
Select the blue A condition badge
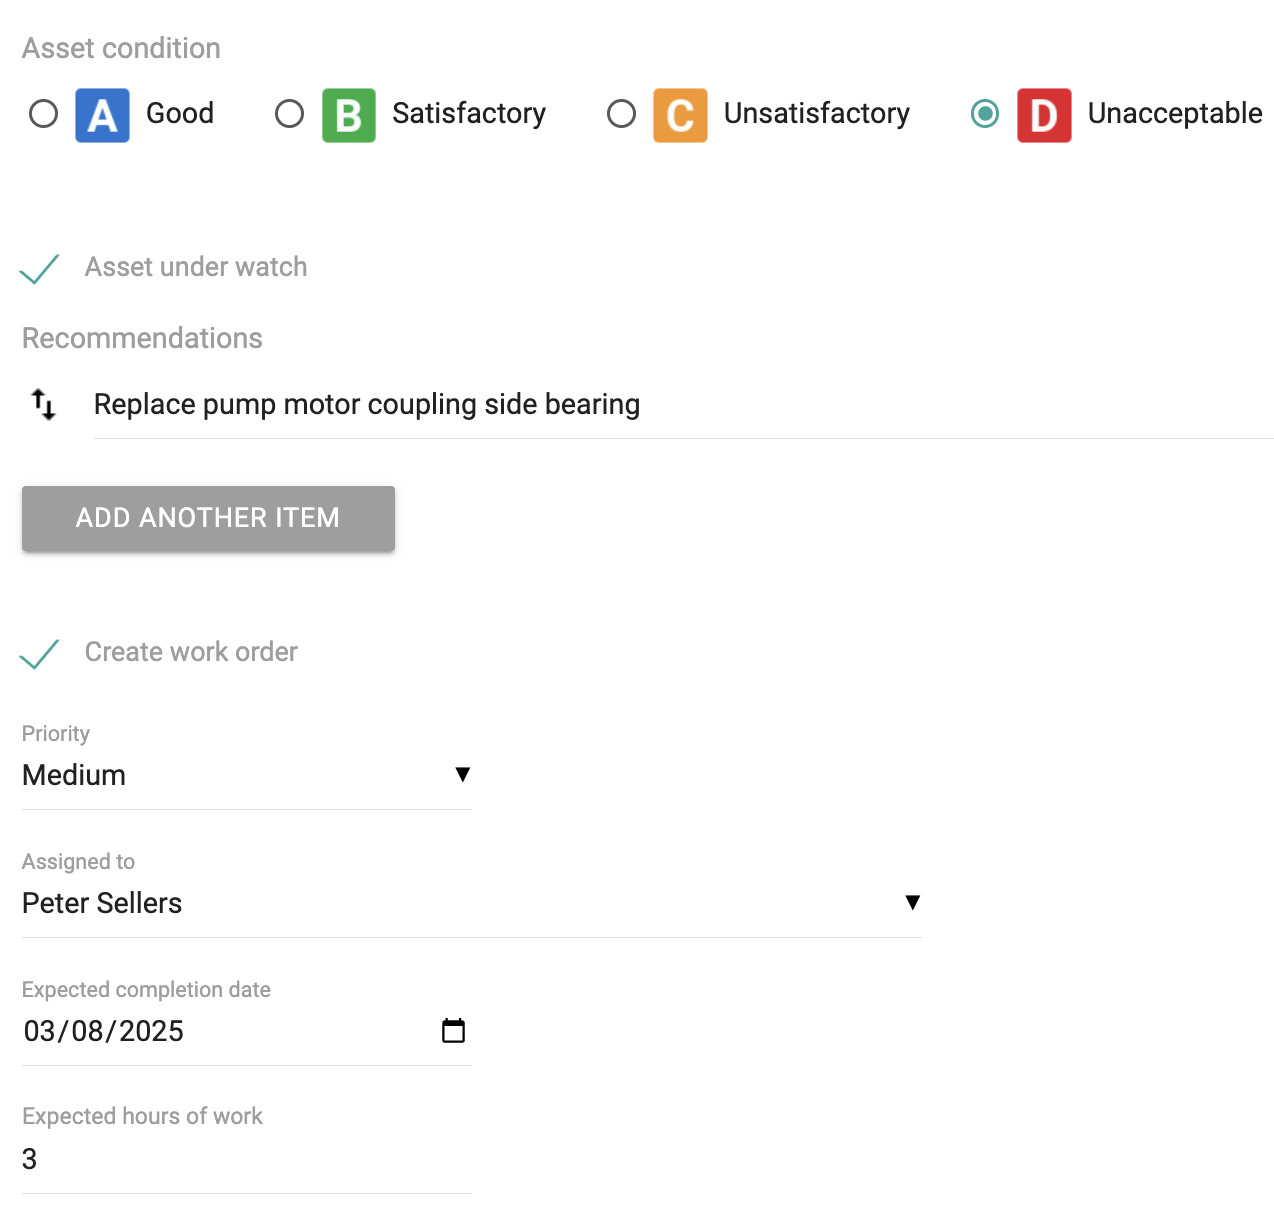point(102,115)
